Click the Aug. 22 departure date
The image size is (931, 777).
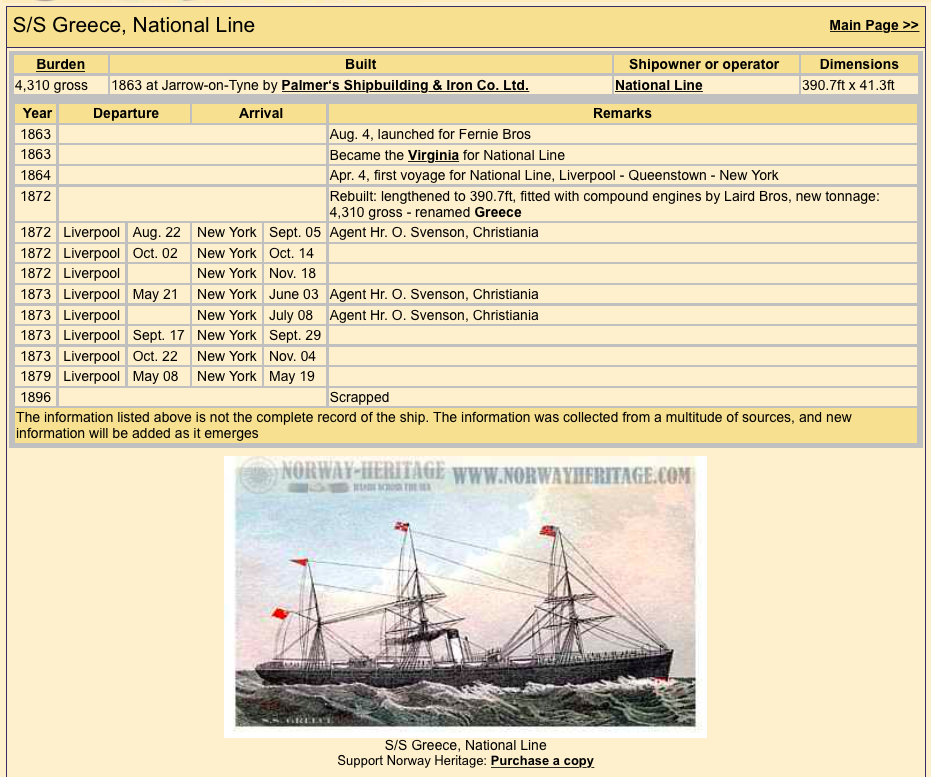pos(156,233)
